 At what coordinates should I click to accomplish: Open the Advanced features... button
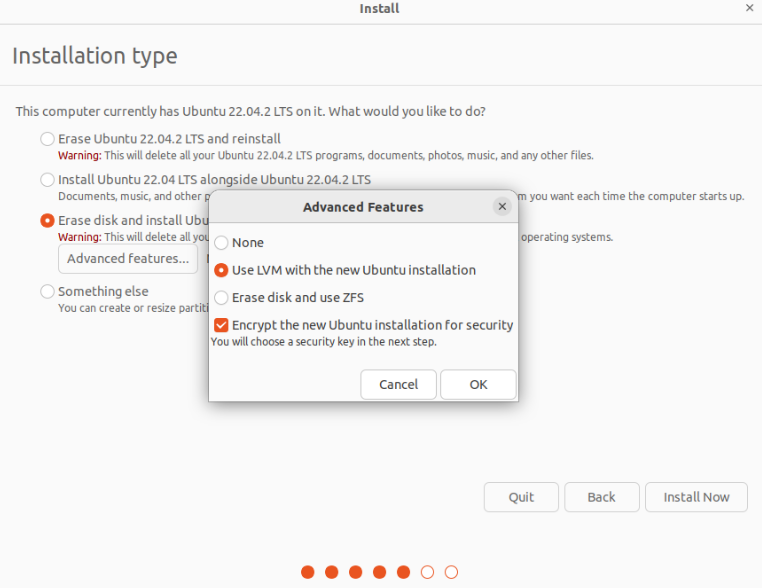[128, 259]
